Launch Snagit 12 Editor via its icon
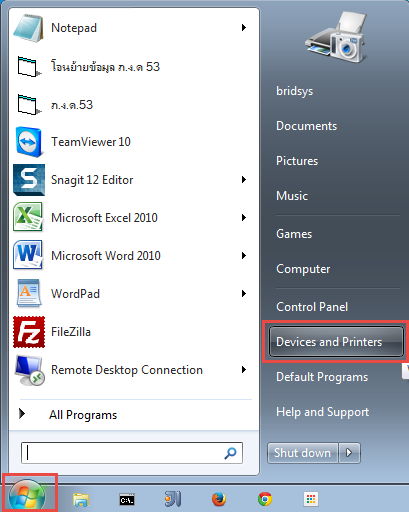The height and width of the screenshot is (512, 409). (29, 180)
